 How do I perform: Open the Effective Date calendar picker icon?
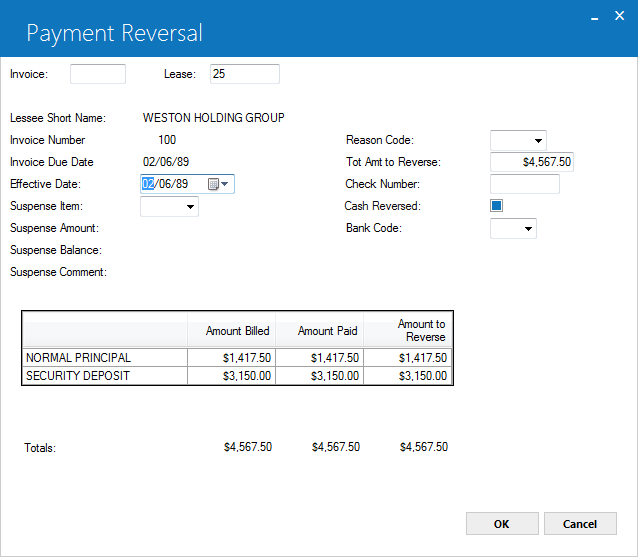[x=218, y=184]
